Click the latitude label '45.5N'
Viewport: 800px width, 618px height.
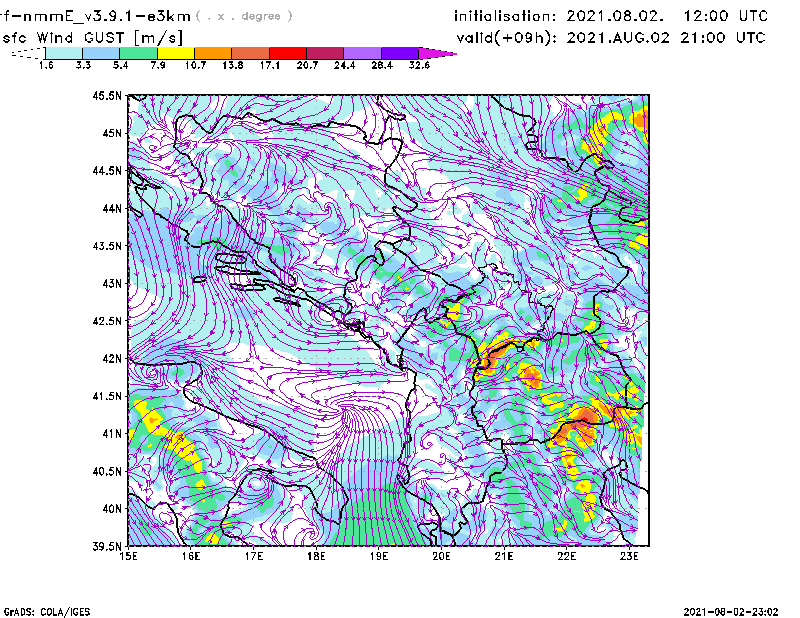pyautogui.click(x=107, y=95)
